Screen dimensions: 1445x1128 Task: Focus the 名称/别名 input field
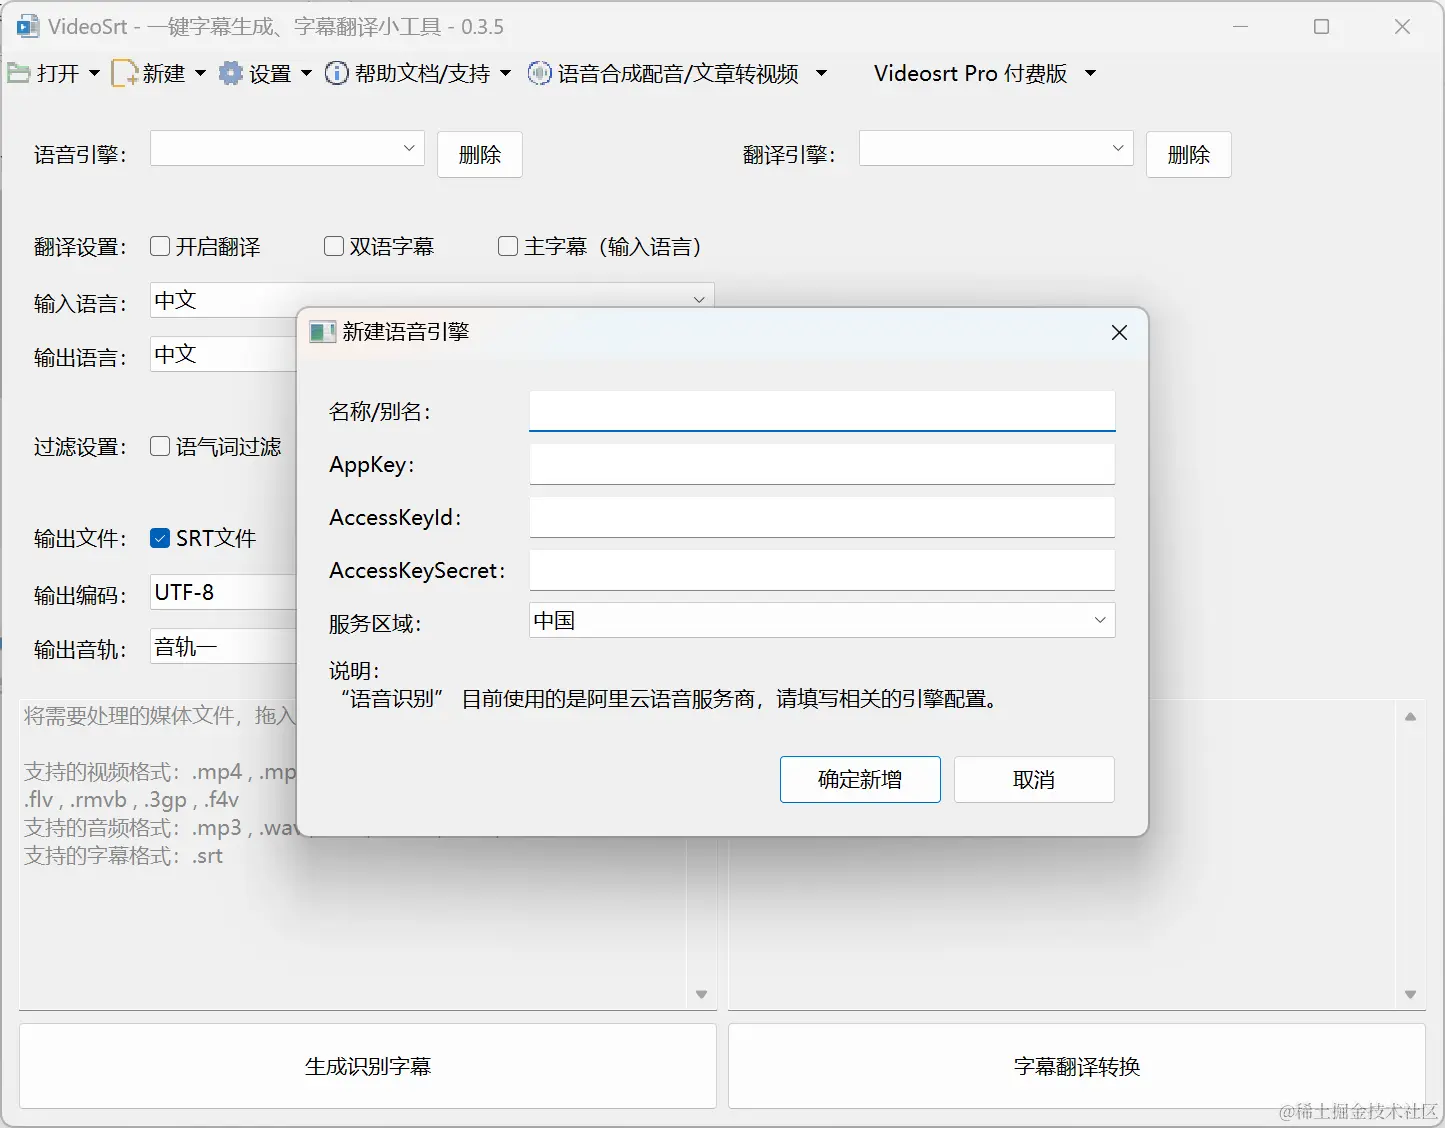pos(822,411)
